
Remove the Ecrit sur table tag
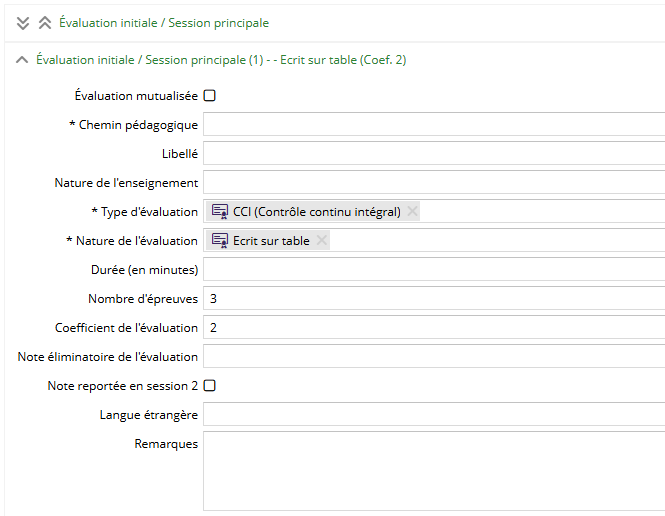click(x=322, y=240)
